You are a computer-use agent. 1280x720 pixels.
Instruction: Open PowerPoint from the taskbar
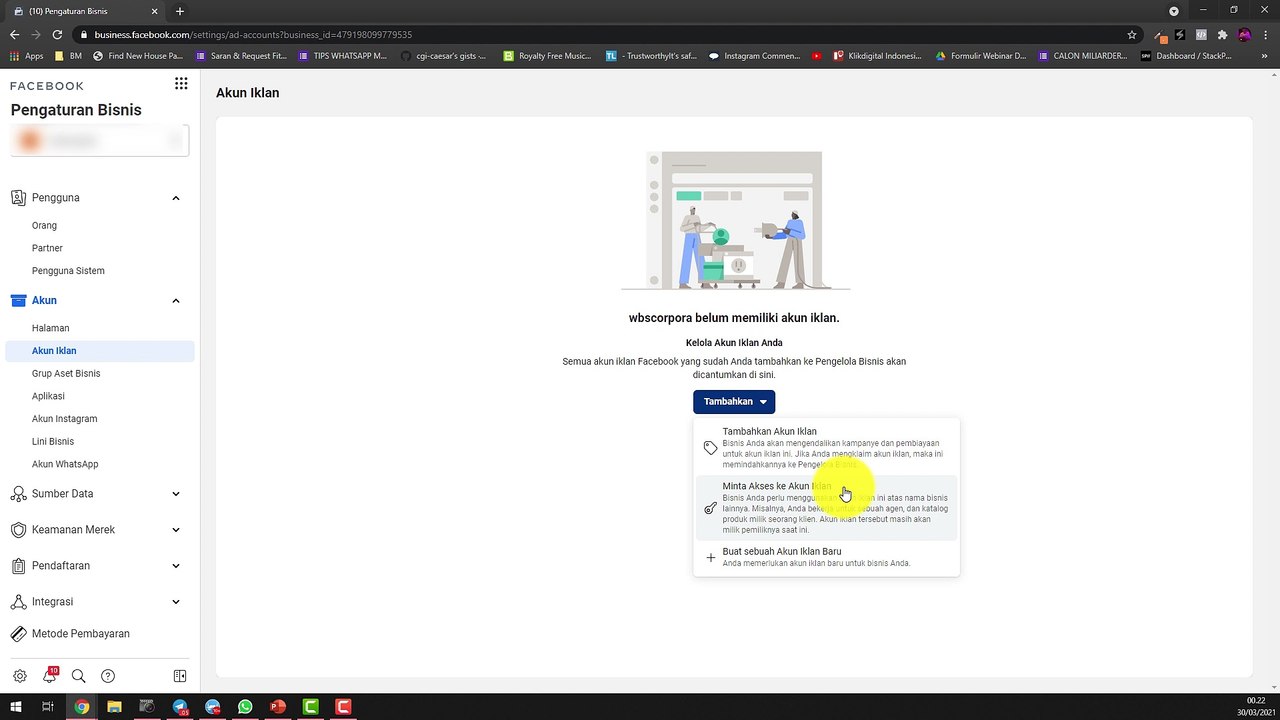(x=278, y=707)
